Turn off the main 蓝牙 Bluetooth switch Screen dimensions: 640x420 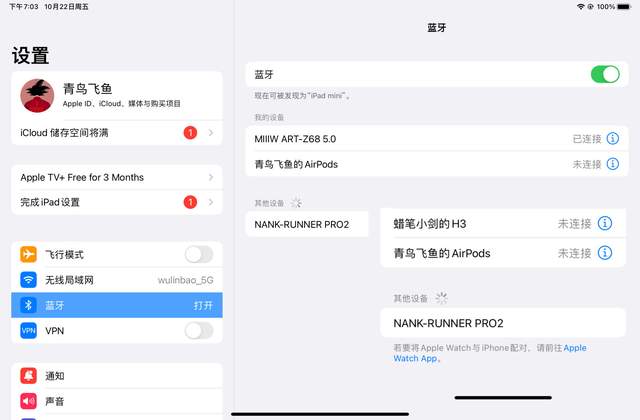coord(605,74)
